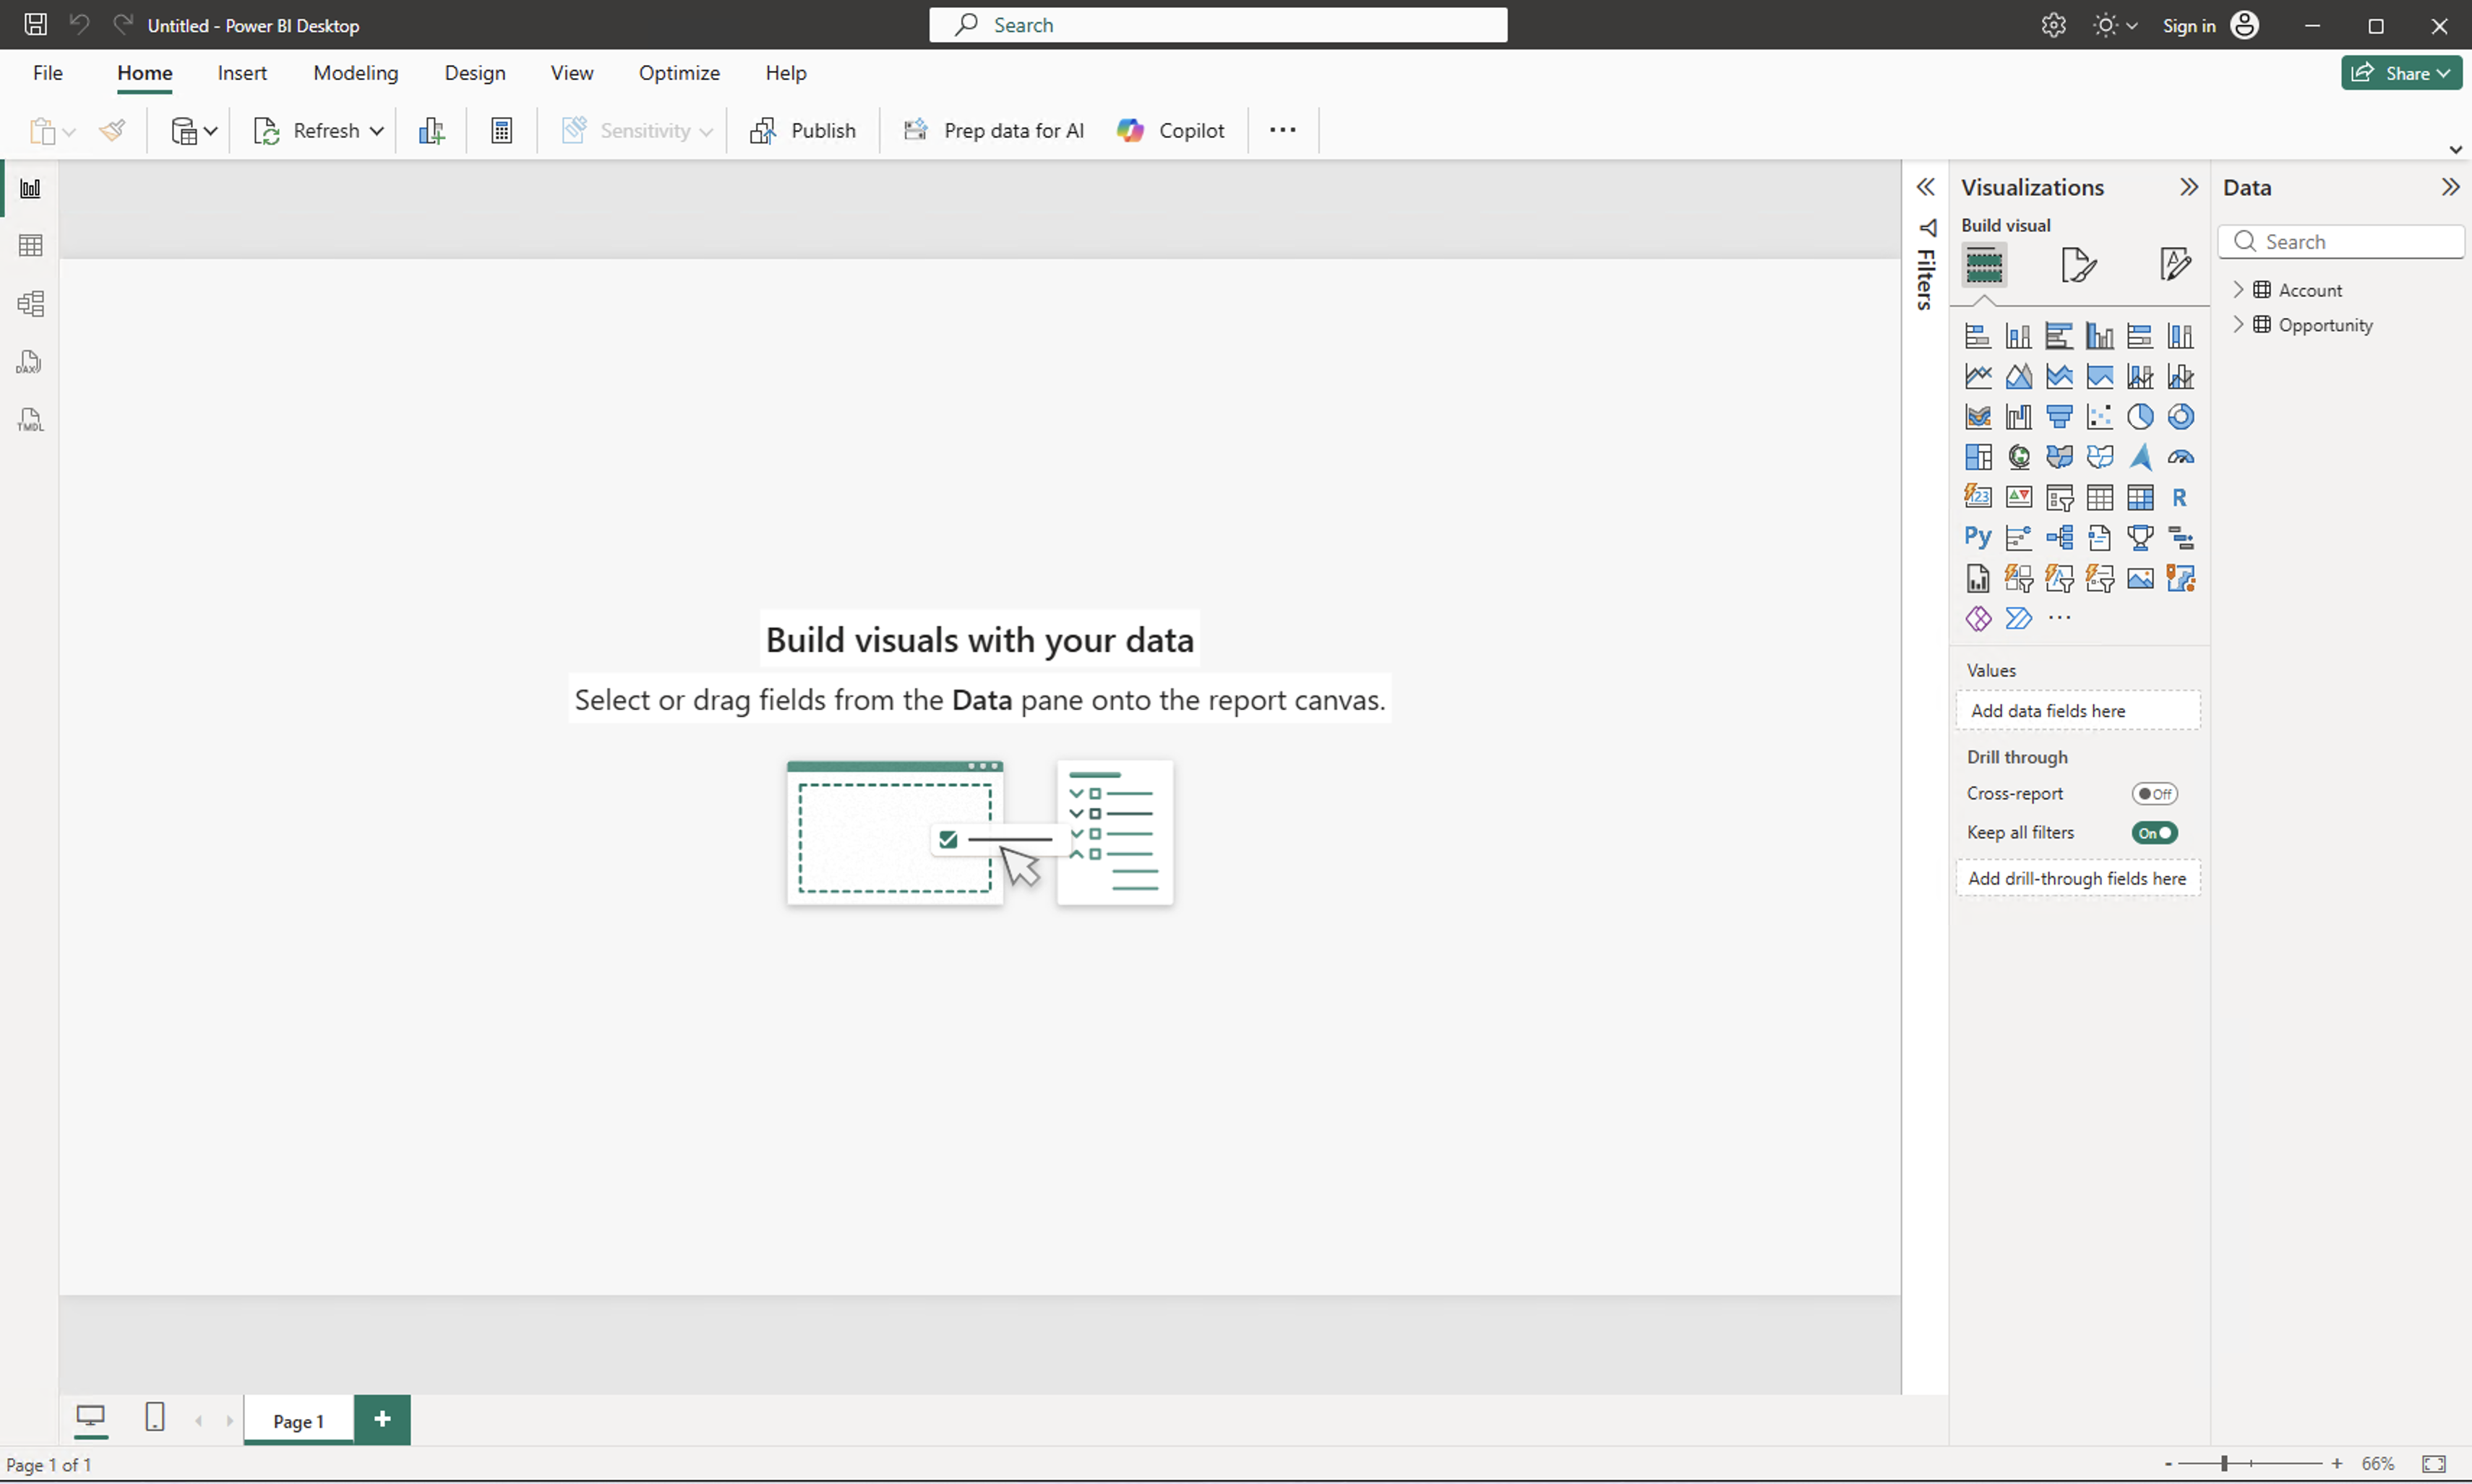The width and height of the screenshot is (2472, 1484).
Task: Click the zoom in plus button
Action: 2337,1463
